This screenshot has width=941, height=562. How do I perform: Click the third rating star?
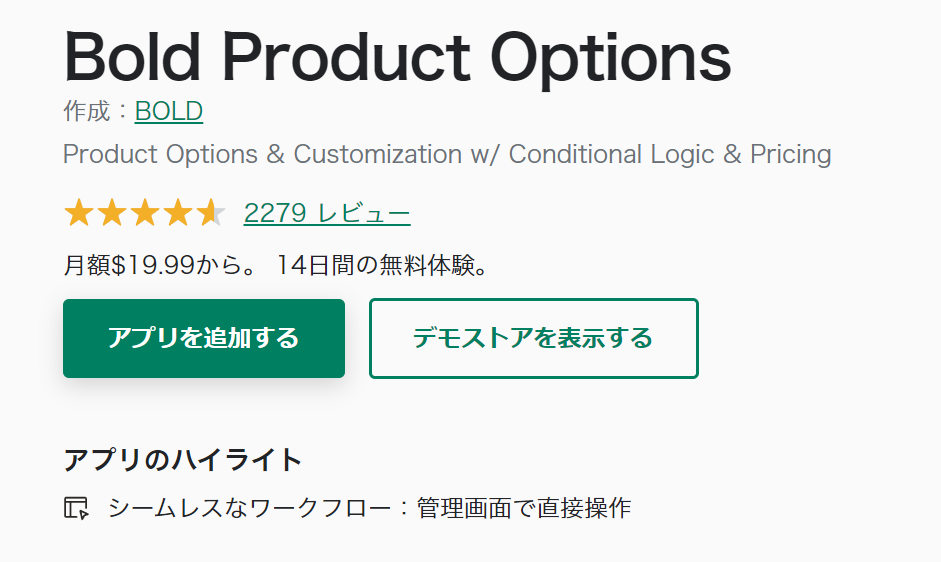(144, 213)
